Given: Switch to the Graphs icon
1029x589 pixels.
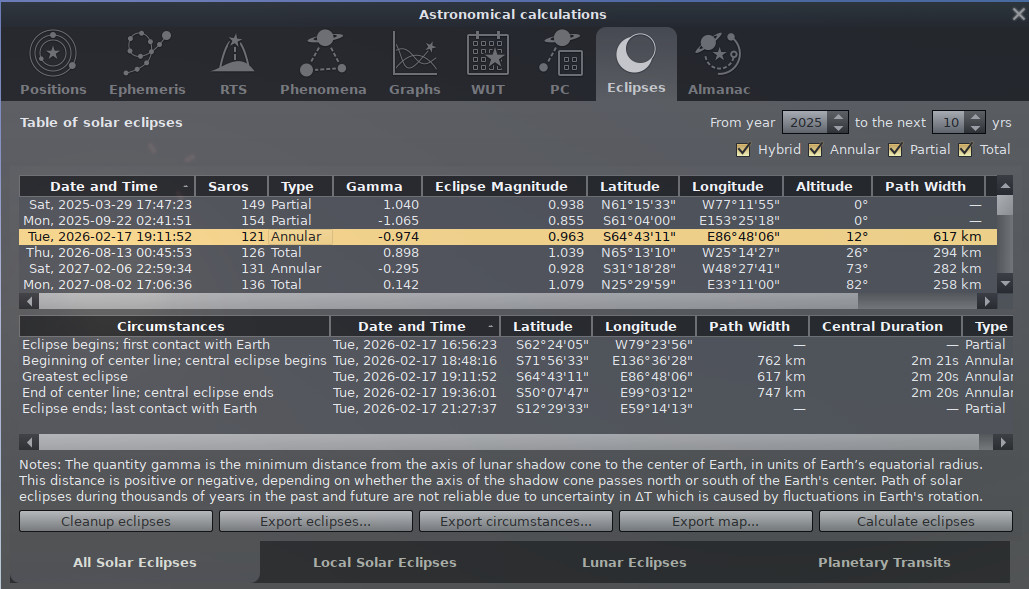Looking at the screenshot, I should click(x=414, y=54).
